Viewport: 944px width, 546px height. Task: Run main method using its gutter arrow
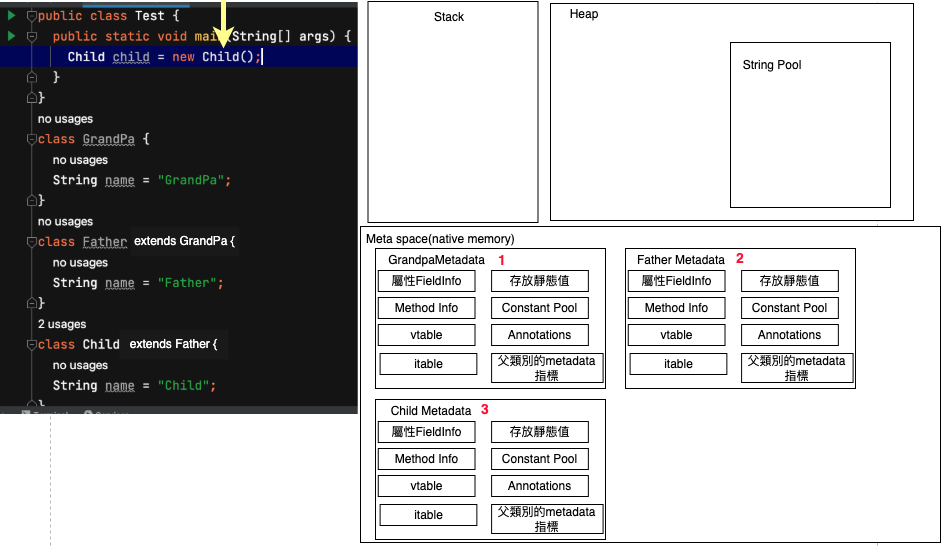pyautogui.click(x=11, y=36)
